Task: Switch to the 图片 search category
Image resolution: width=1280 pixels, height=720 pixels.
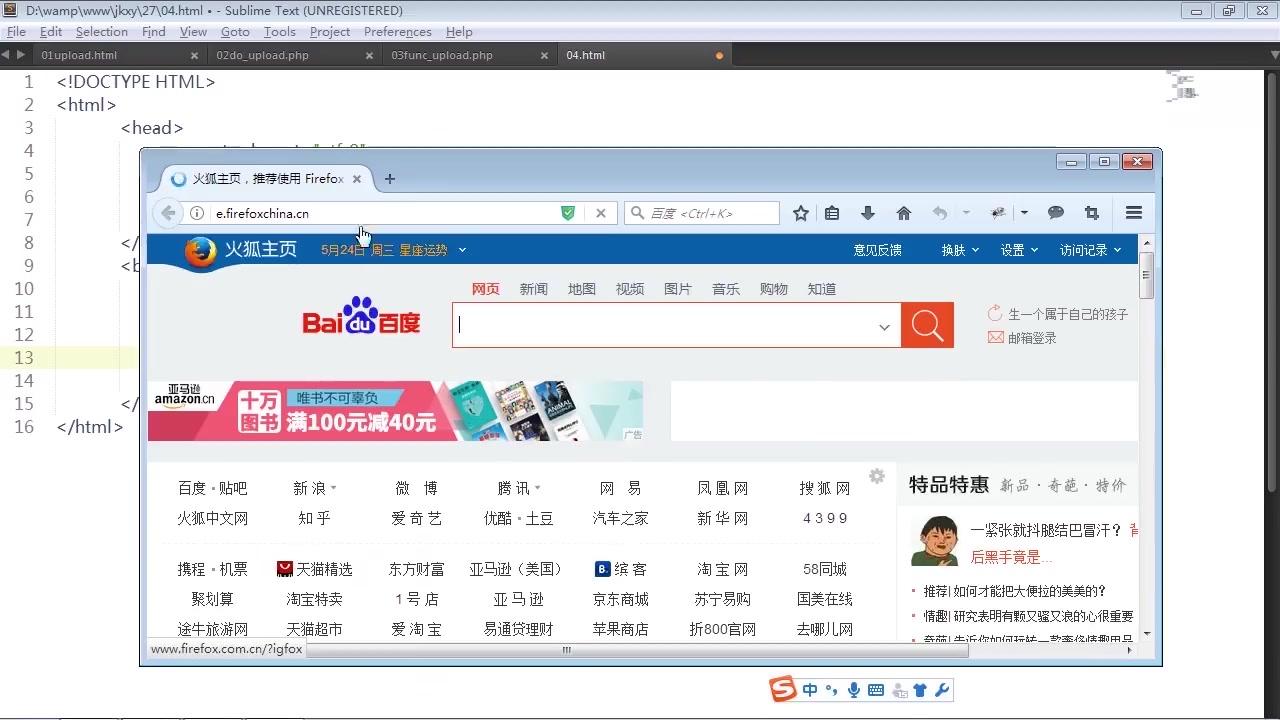Action: click(x=677, y=289)
